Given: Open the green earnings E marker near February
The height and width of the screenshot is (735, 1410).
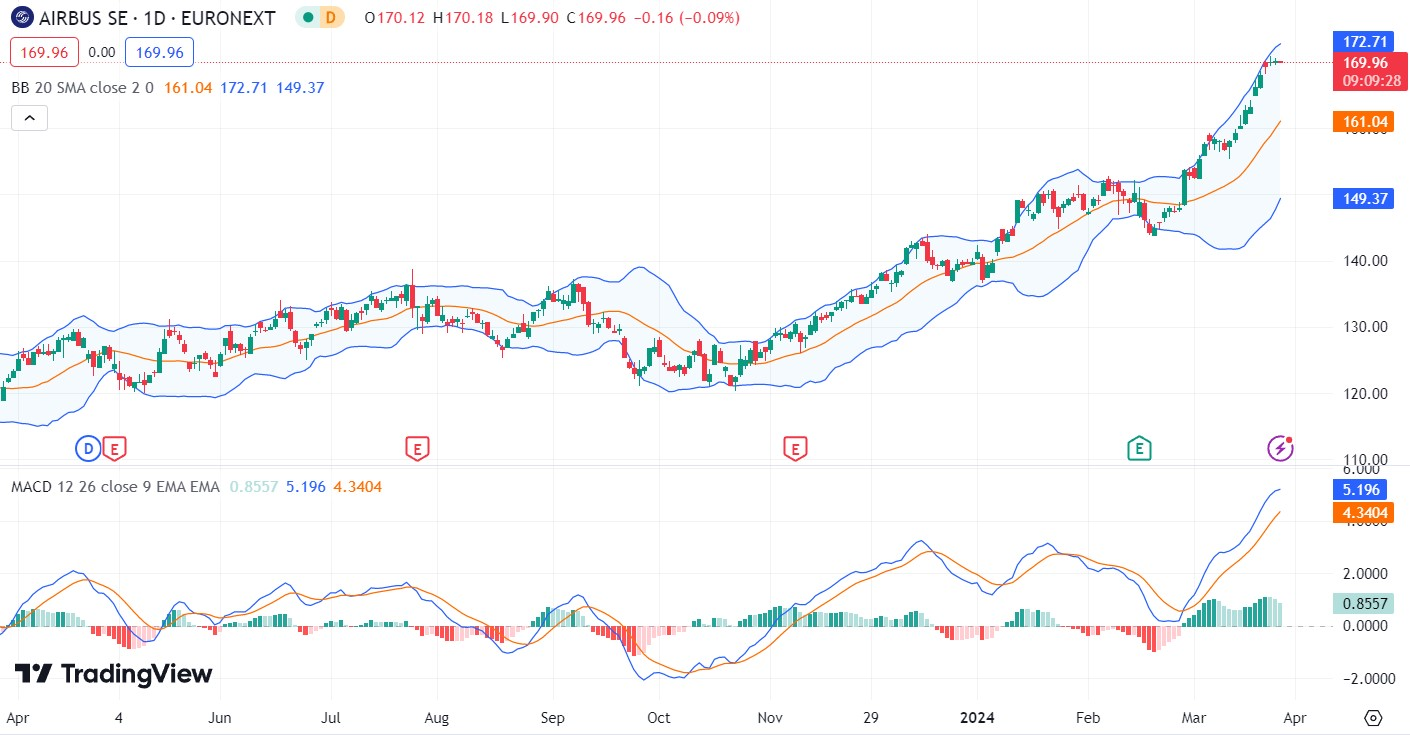Looking at the screenshot, I should pos(1138,449).
